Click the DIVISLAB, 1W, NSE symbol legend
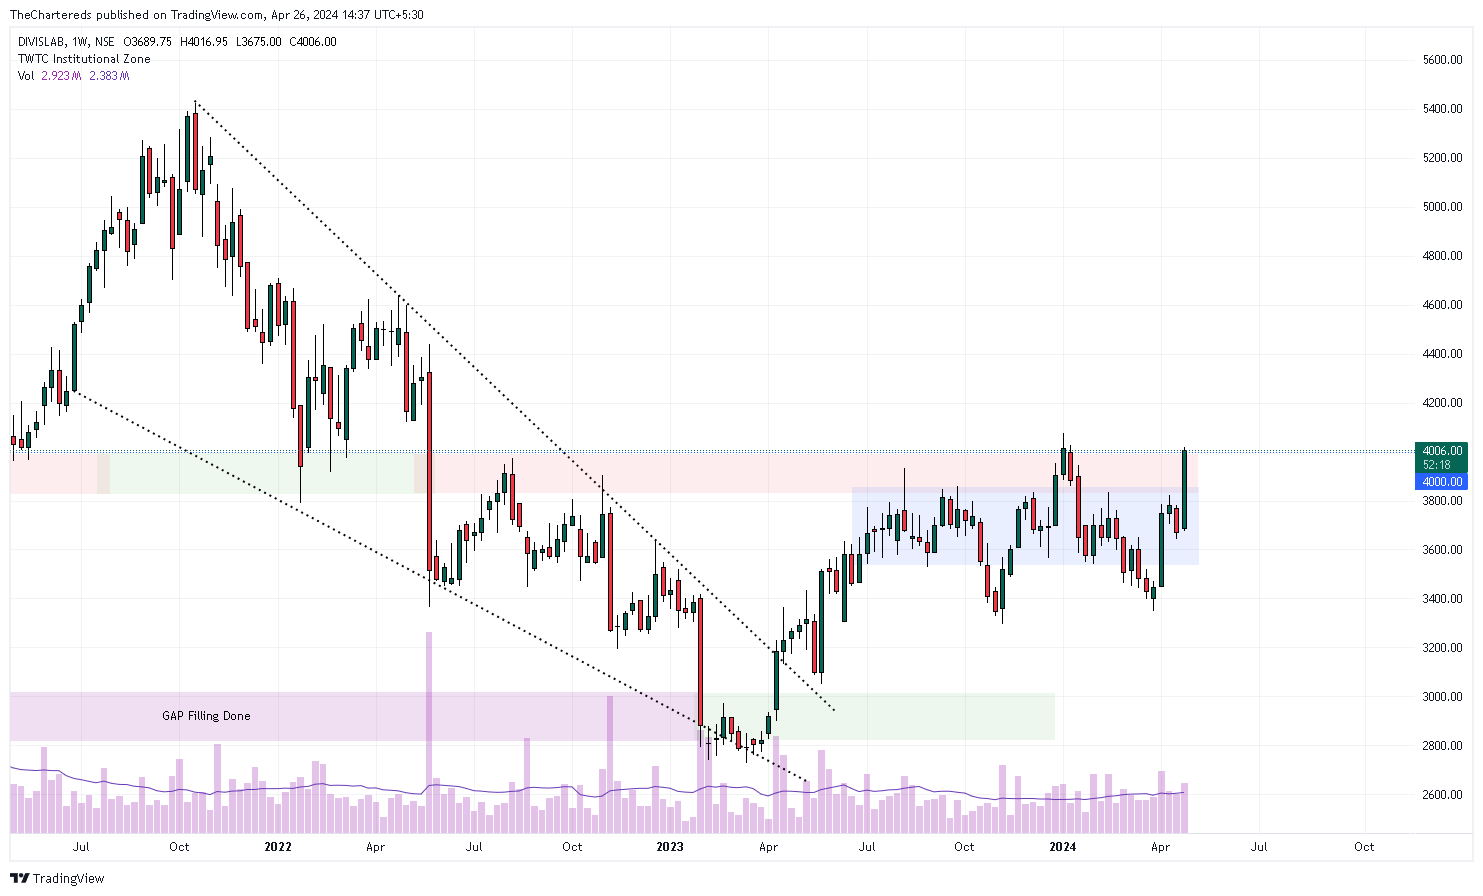The image size is (1483, 896). (66, 42)
